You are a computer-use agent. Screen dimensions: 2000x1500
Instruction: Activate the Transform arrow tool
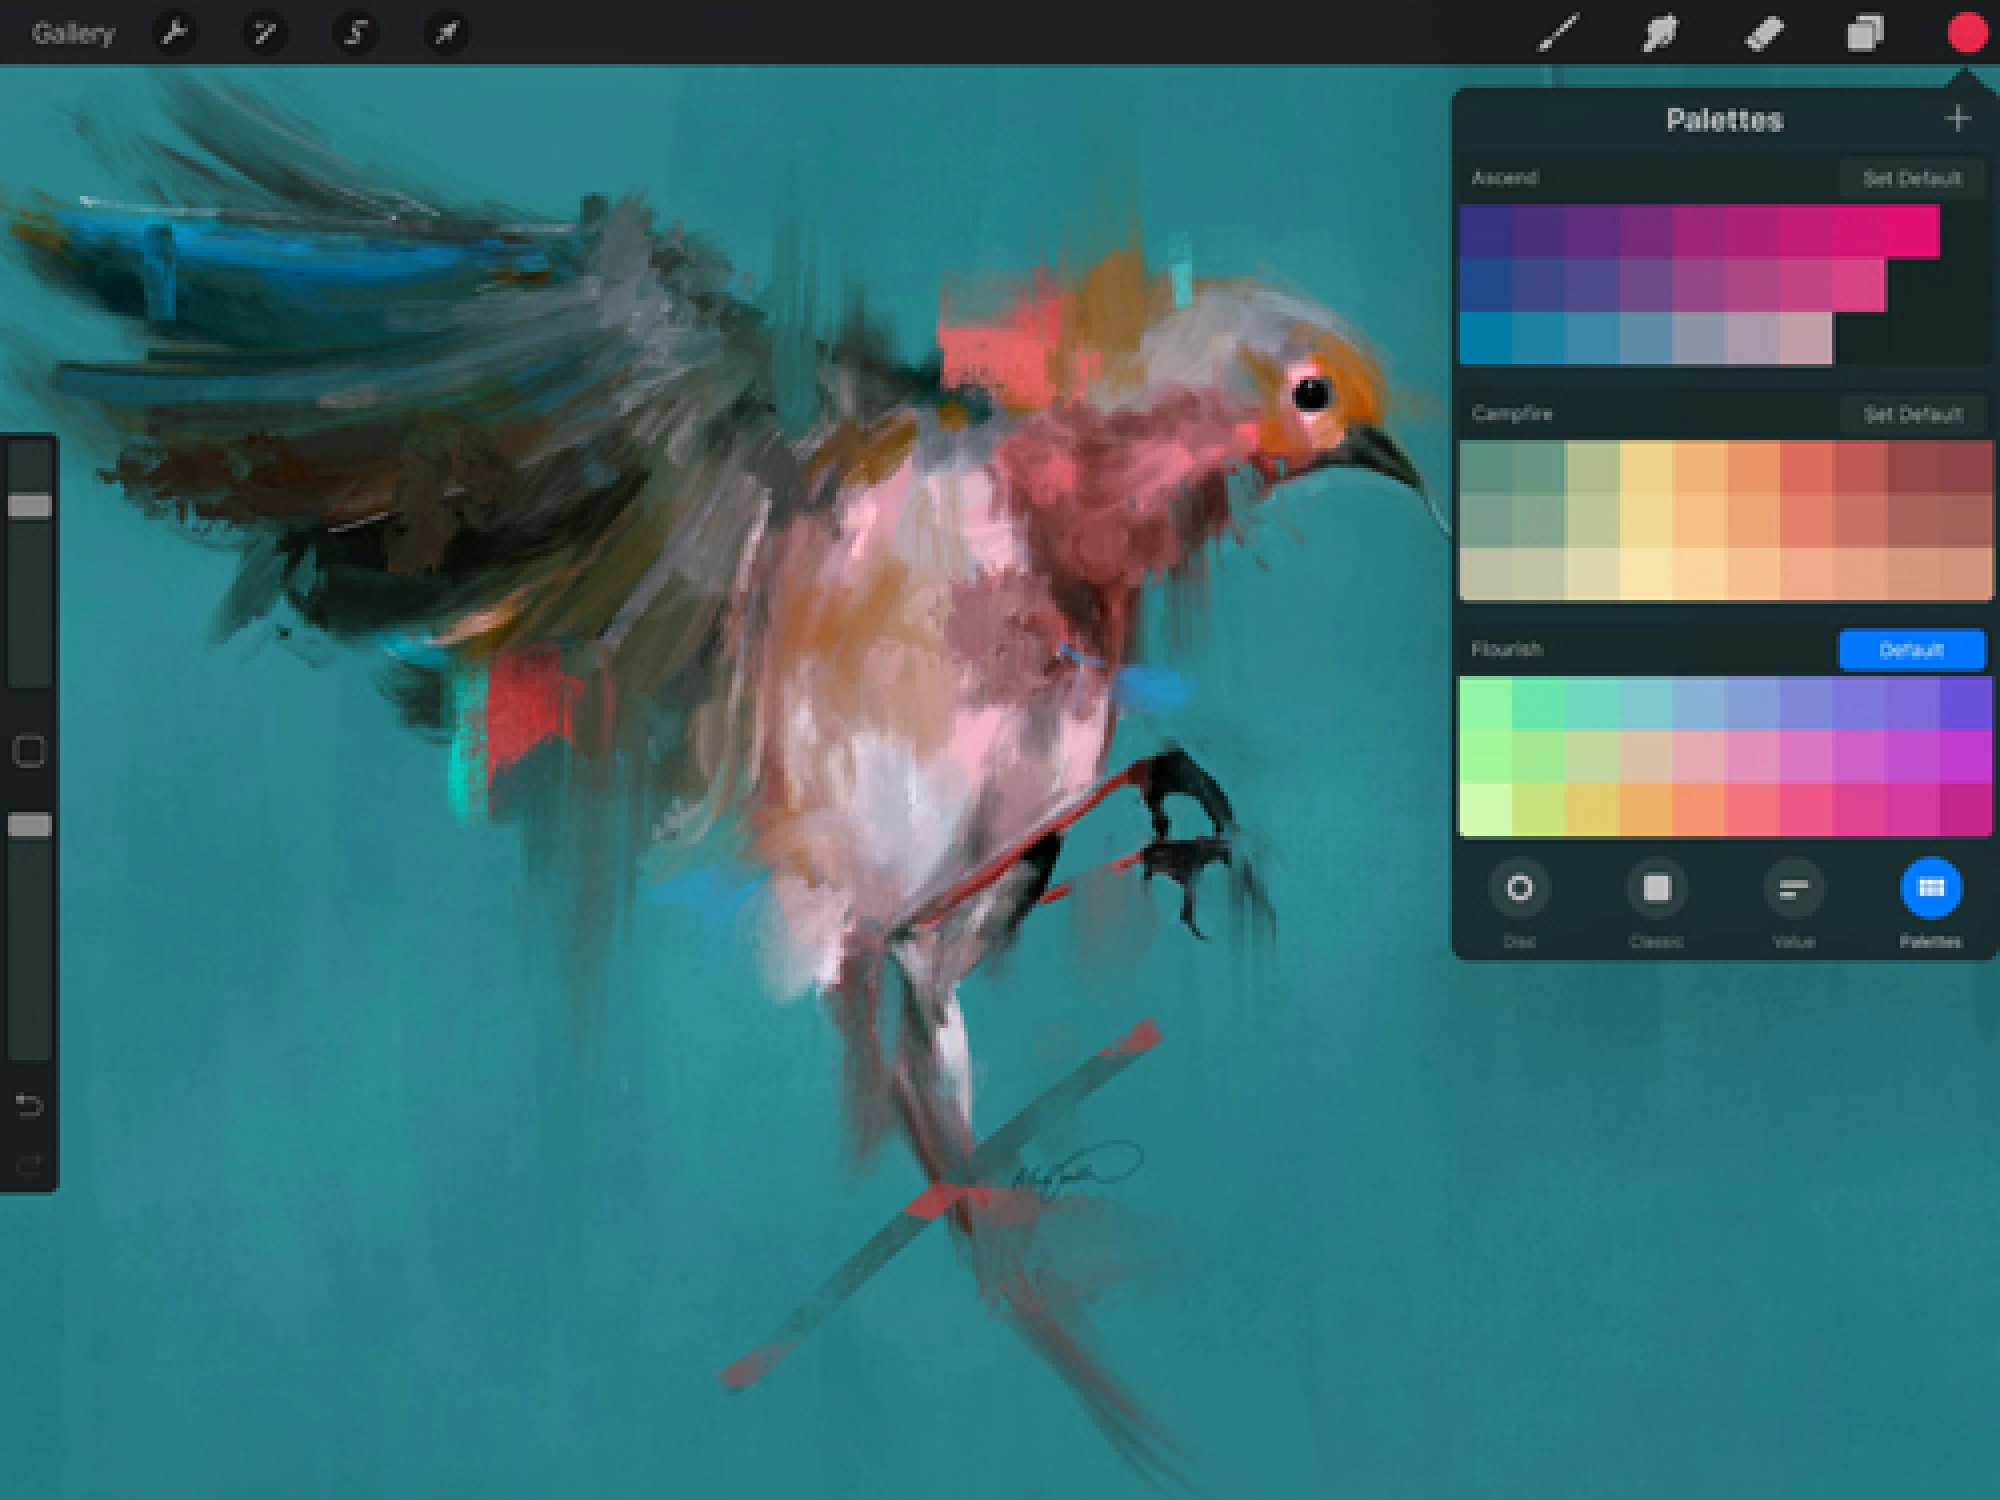coord(445,33)
